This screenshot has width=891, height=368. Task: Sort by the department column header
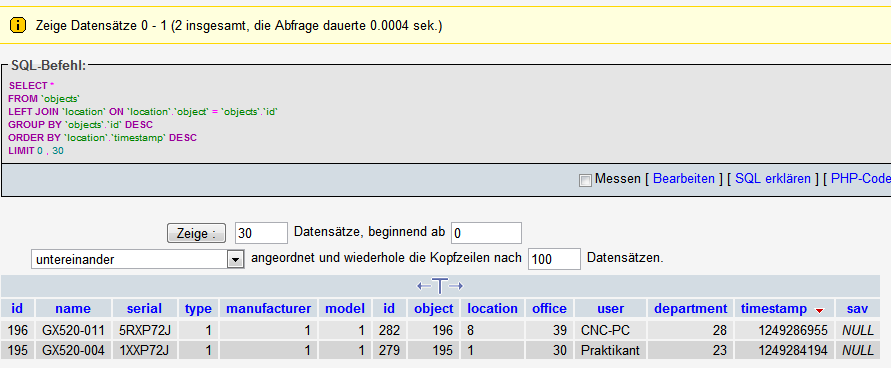coord(690,308)
